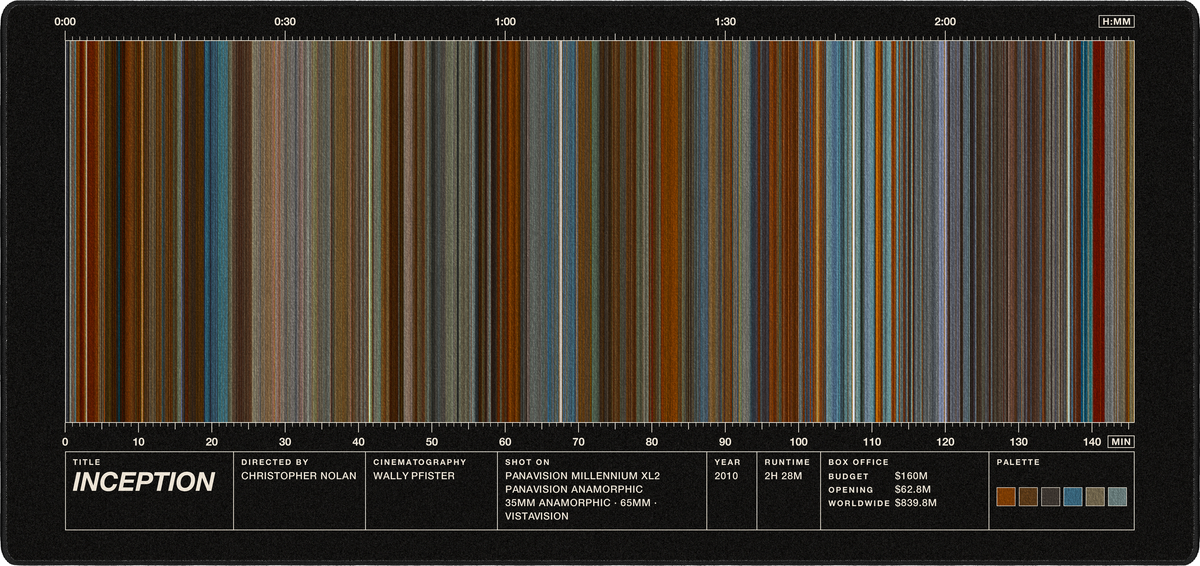Click the 10 minute axis label
Screen dimensions: 1200x566
pyautogui.click(x=139, y=441)
